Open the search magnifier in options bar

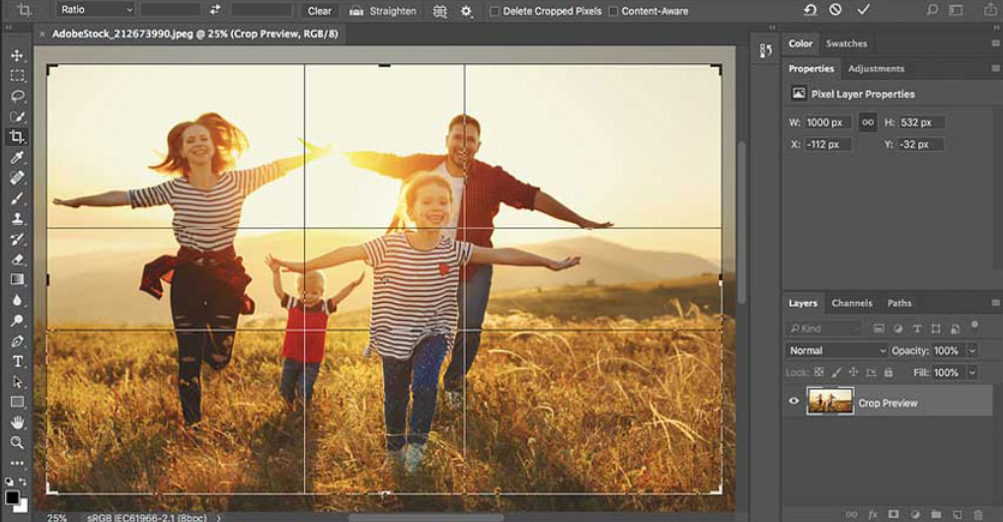933,10
